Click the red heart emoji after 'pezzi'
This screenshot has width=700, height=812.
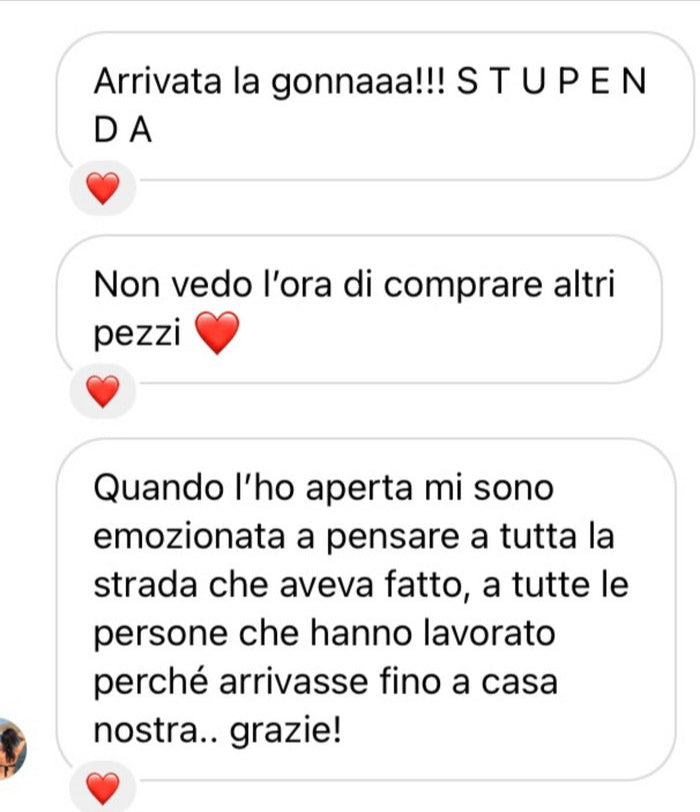[217, 332]
